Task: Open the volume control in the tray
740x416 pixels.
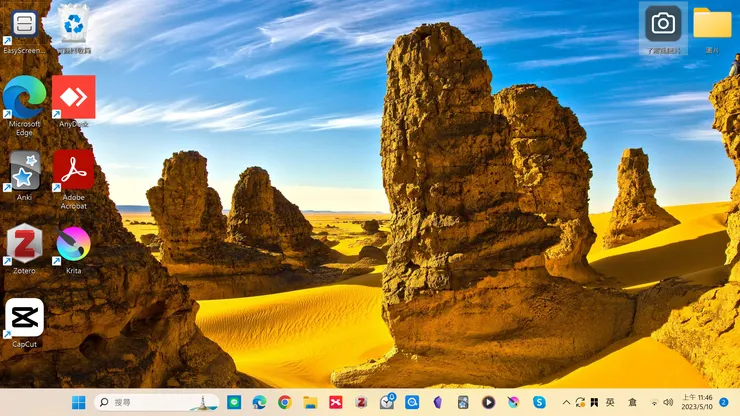Action: [x=668, y=402]
